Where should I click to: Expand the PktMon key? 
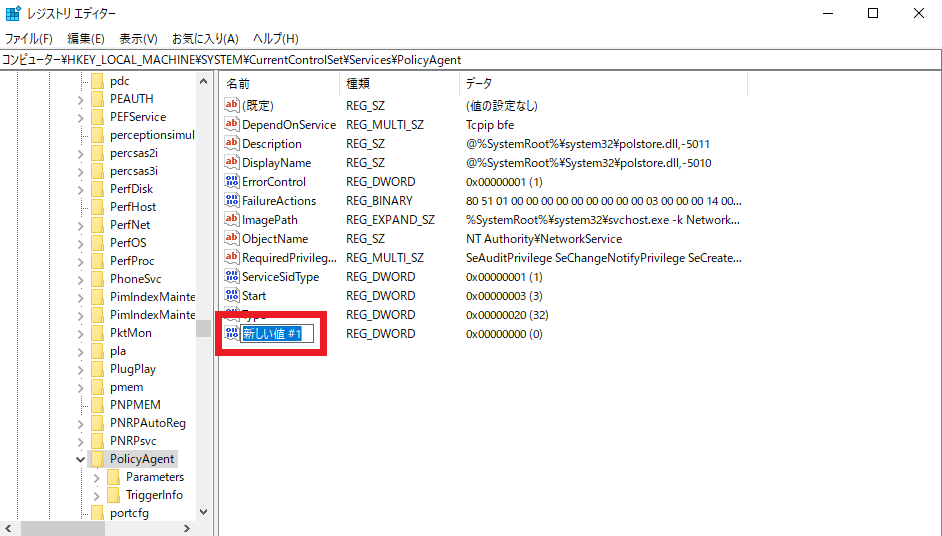pos(81,334)
